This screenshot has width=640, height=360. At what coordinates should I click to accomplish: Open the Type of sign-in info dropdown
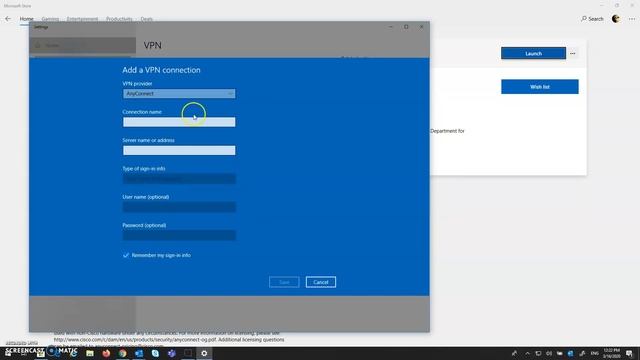179,178
